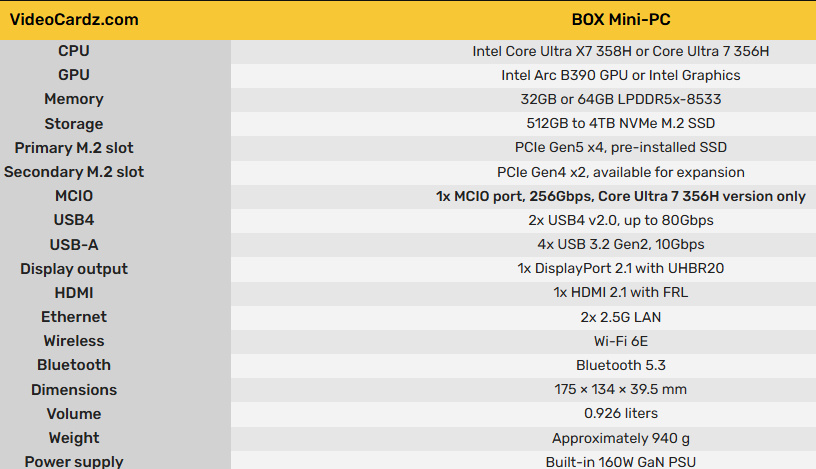Viewport: 816px width, 469px height.
Task: Select the BOX Mini-PC column header
Action: tap(621, 20)
